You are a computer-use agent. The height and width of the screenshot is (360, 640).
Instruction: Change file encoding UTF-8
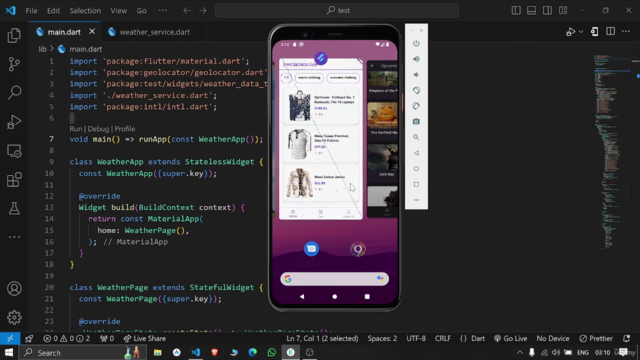point(416,338)
